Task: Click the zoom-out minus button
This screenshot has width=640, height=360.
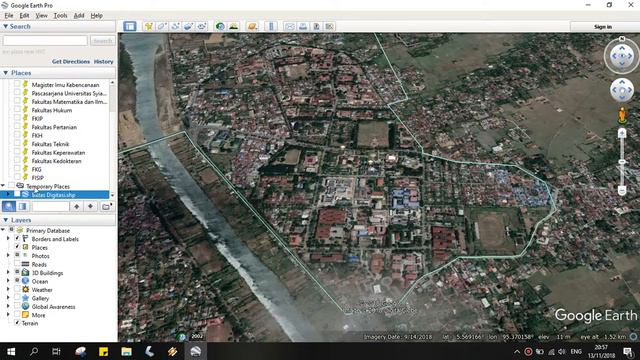Action: [622, 190]
